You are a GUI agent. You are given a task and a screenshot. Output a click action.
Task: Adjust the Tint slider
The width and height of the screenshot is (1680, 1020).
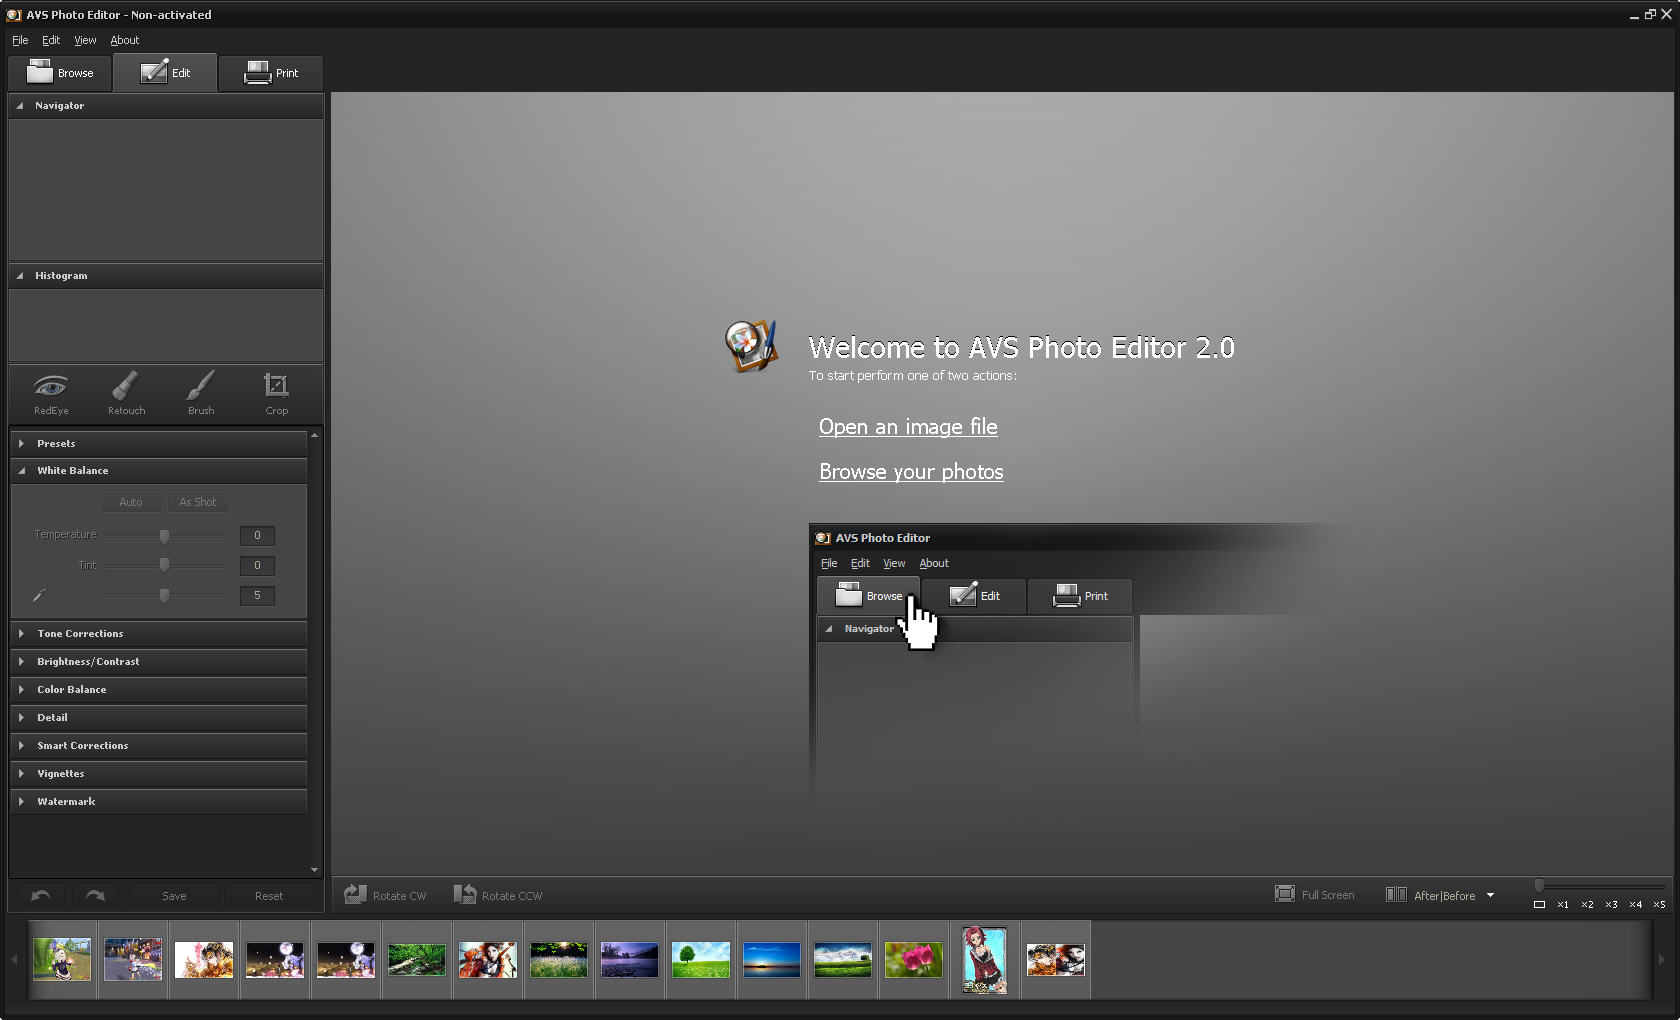tap(164, 565)
